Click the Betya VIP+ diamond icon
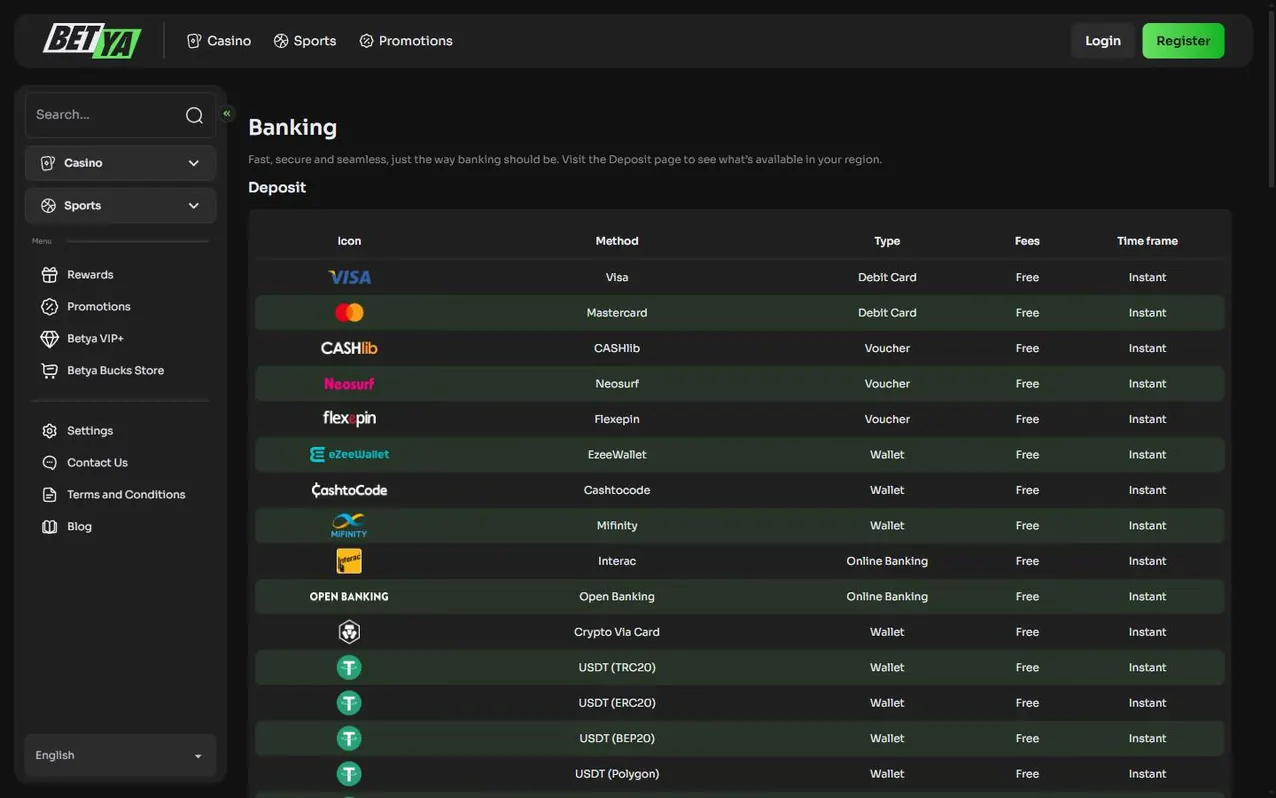Viewport: 1276px width, 798px height. pyautogui.click(x=49, y=339)
